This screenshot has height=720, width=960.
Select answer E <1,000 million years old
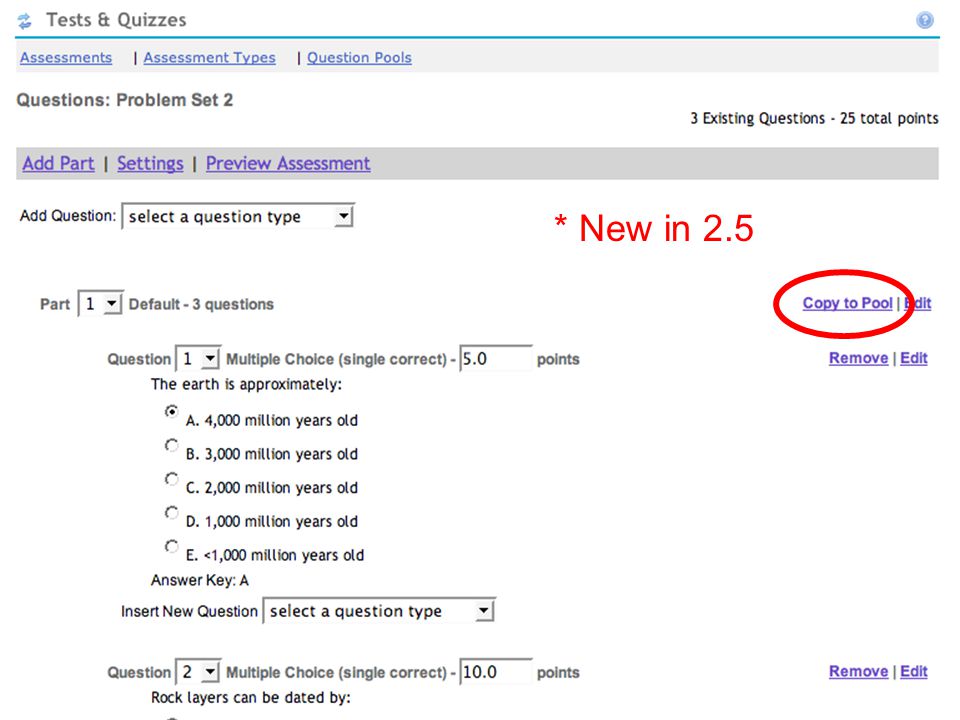(171, 546)
